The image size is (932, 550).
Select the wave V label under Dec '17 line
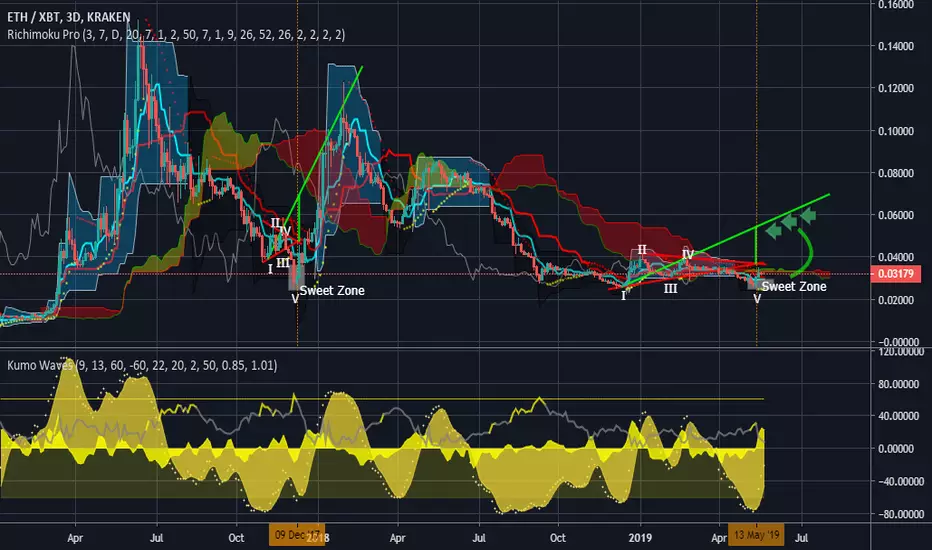tap(295, 299)
